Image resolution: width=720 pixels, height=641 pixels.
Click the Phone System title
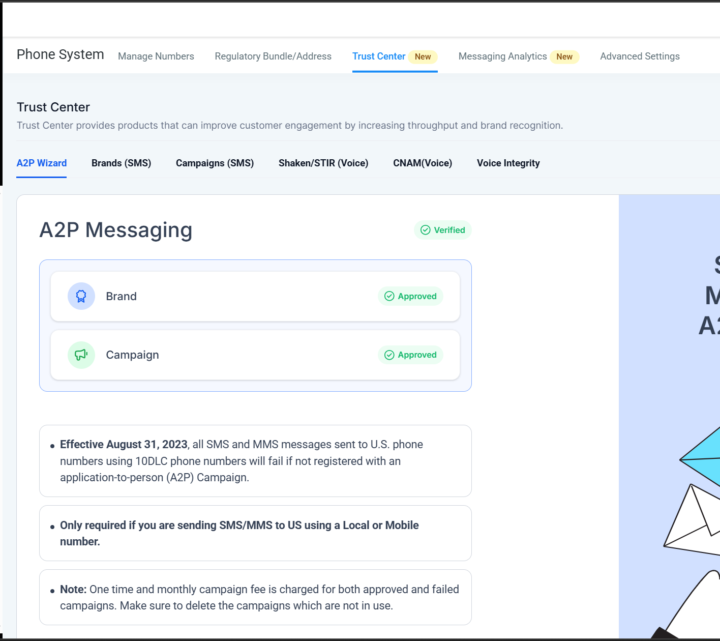tap(60, 54)
